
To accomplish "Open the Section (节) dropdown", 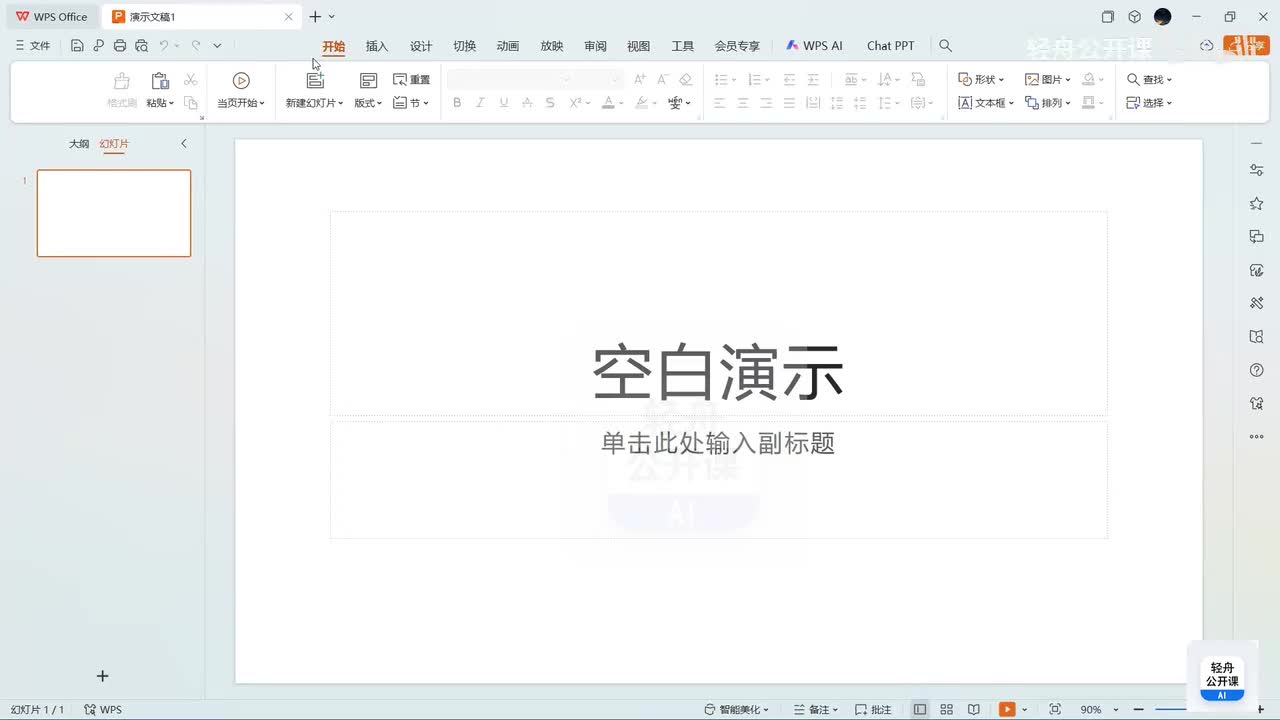I will click(x=411, y=103).
